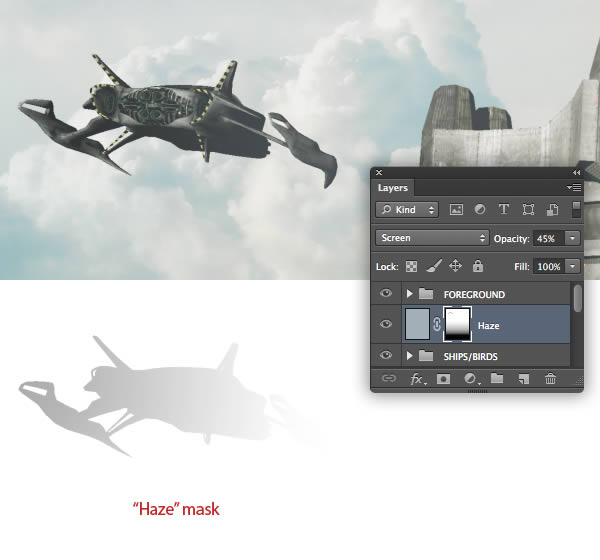Close the Layers panel

coord(379,173)
